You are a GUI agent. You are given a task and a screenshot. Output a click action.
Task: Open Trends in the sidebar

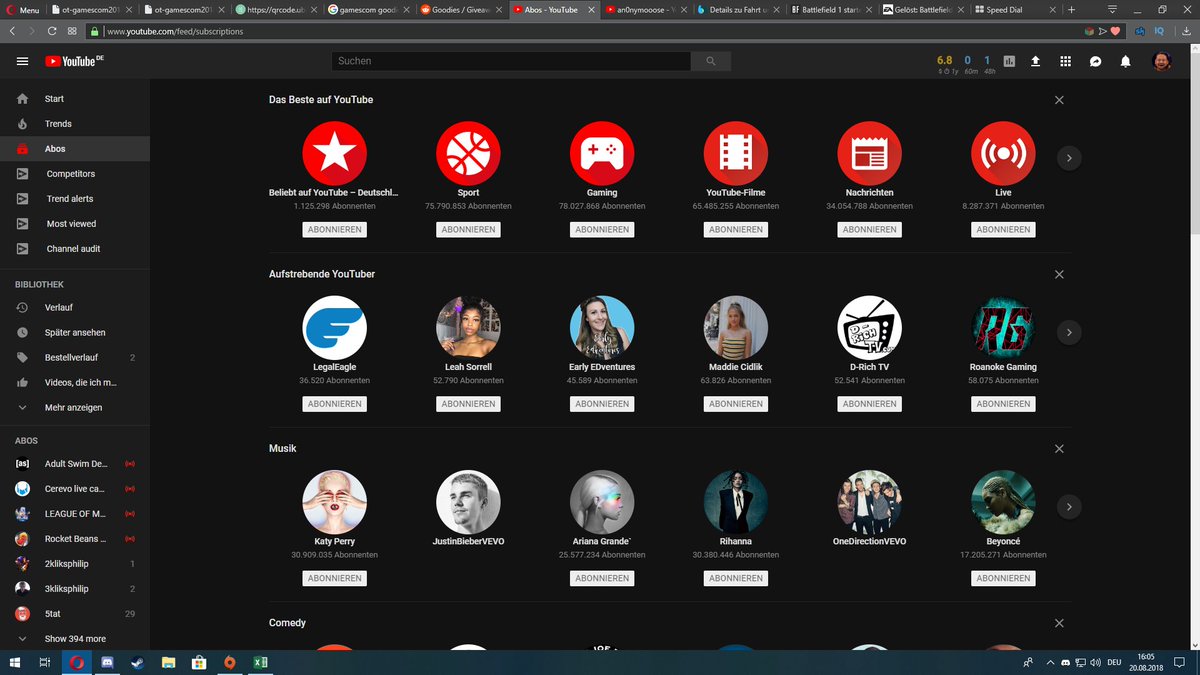click(75, 124)
